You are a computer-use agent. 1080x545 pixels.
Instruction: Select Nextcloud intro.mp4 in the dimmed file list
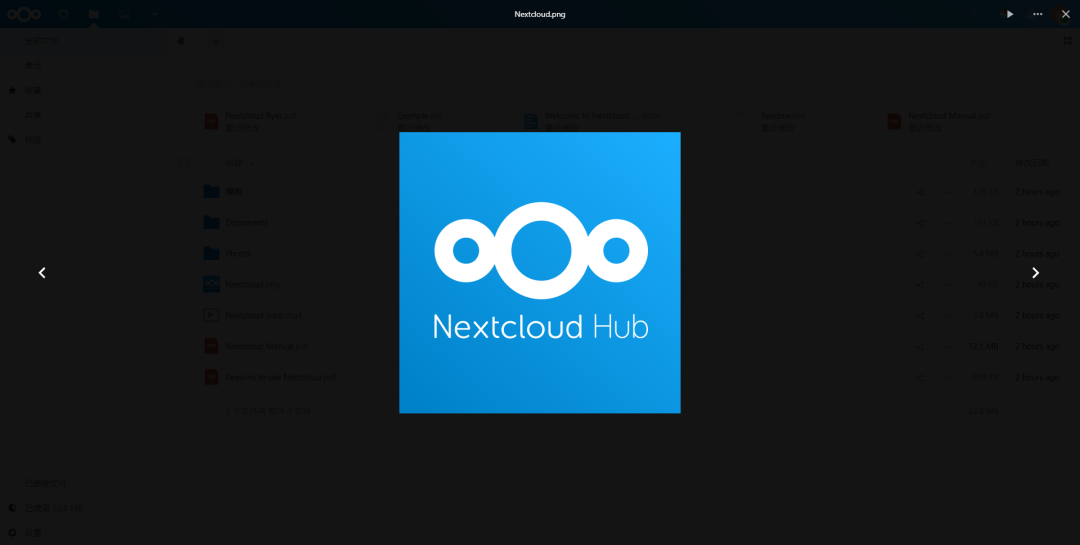pyautogui.click(x=263, y=316)
